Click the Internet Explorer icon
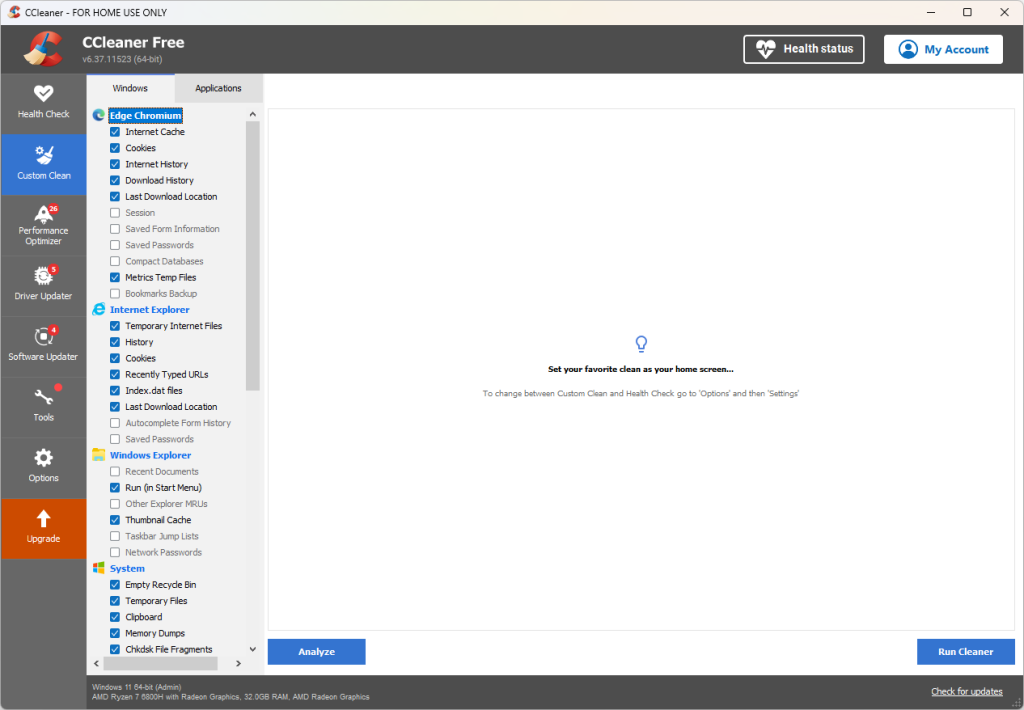The width and height of the screenshot is (1024, 710). [x=99, y=310]
